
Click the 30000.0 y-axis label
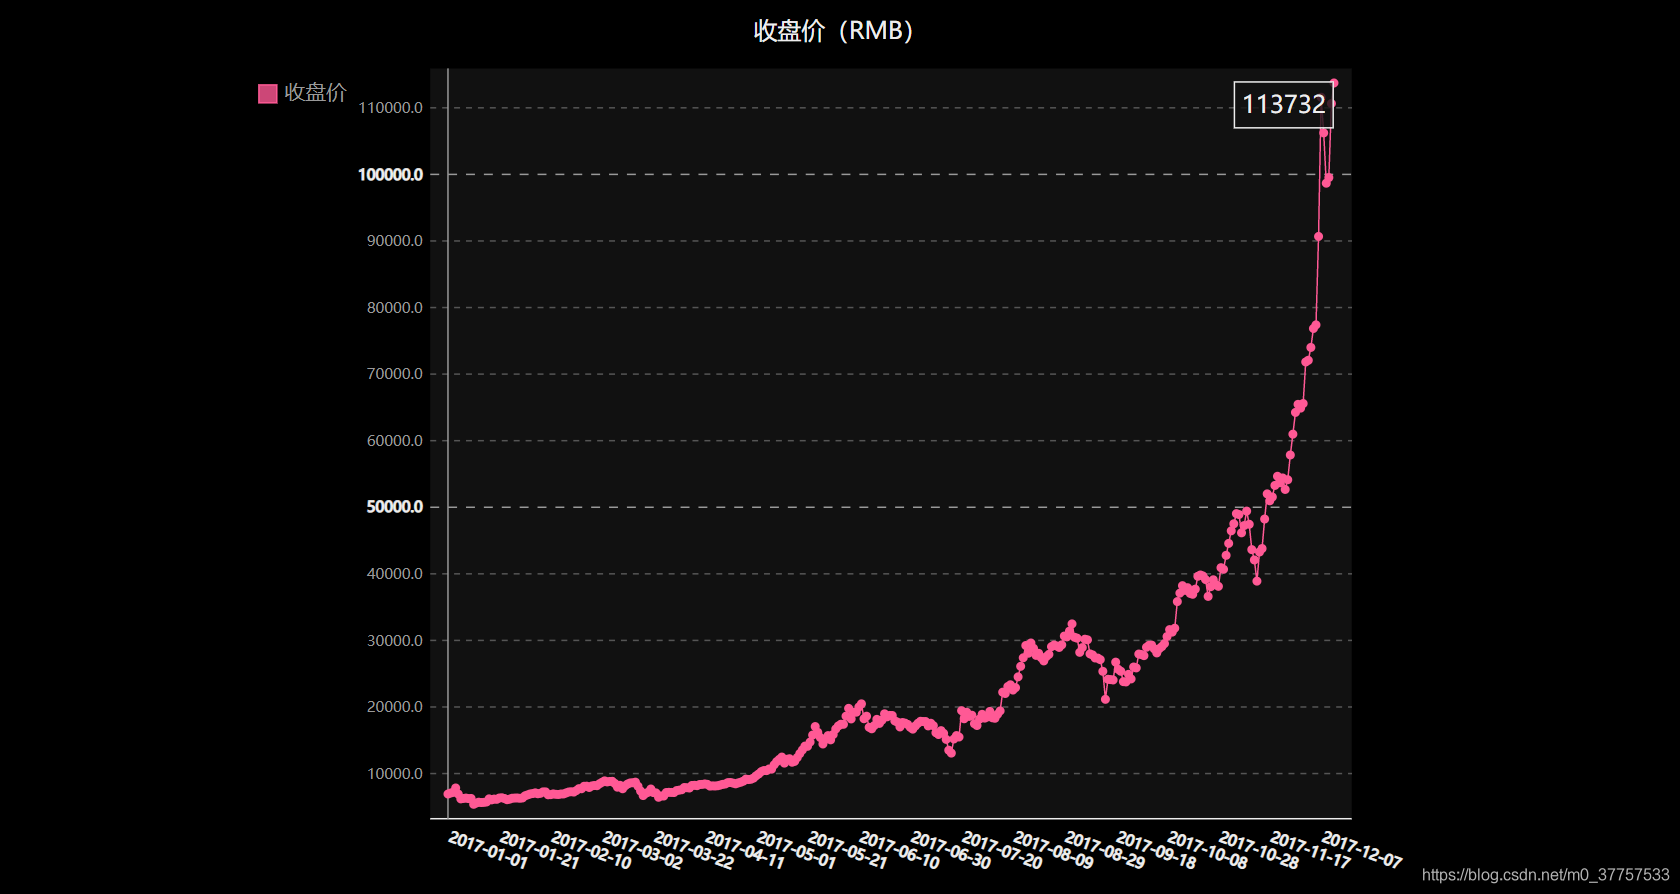[395, 641]
